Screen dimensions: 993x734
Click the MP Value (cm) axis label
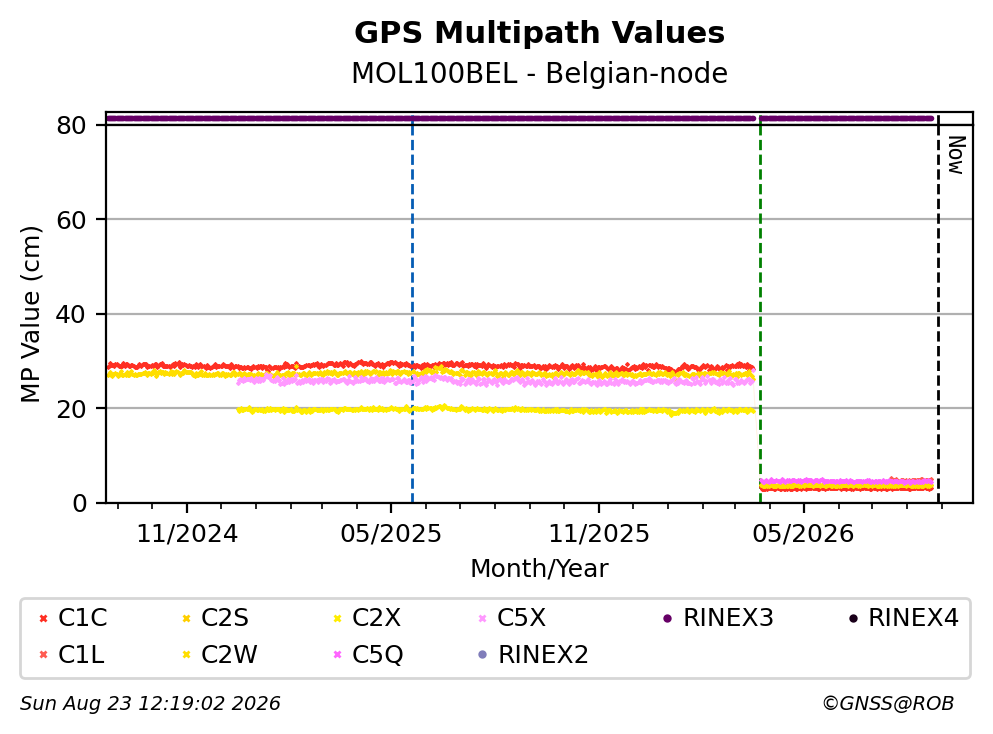[x=30, y=314]
